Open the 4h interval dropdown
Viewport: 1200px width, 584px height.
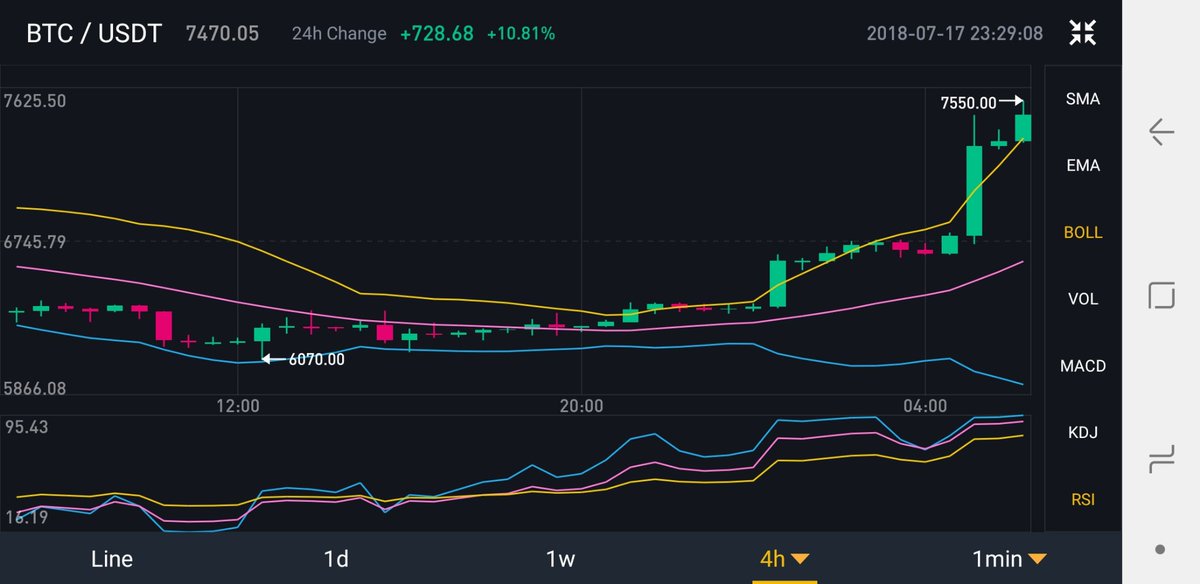784,559
